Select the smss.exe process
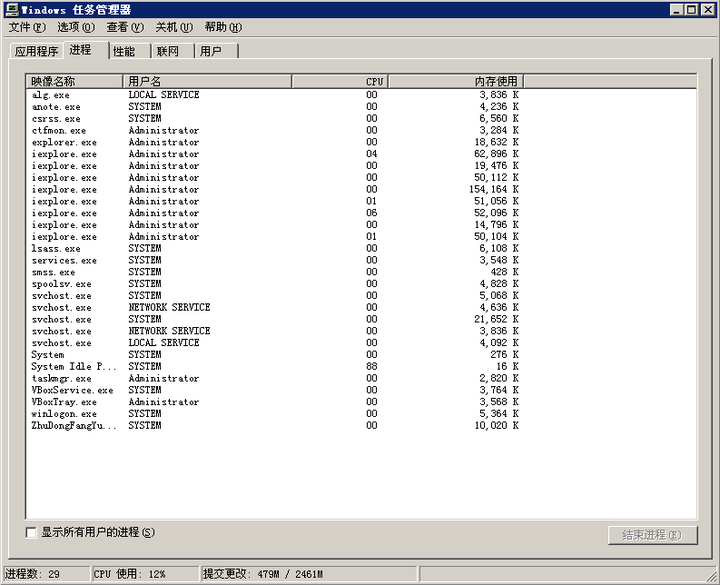This screenshot has width=720, height=585. 275,272
